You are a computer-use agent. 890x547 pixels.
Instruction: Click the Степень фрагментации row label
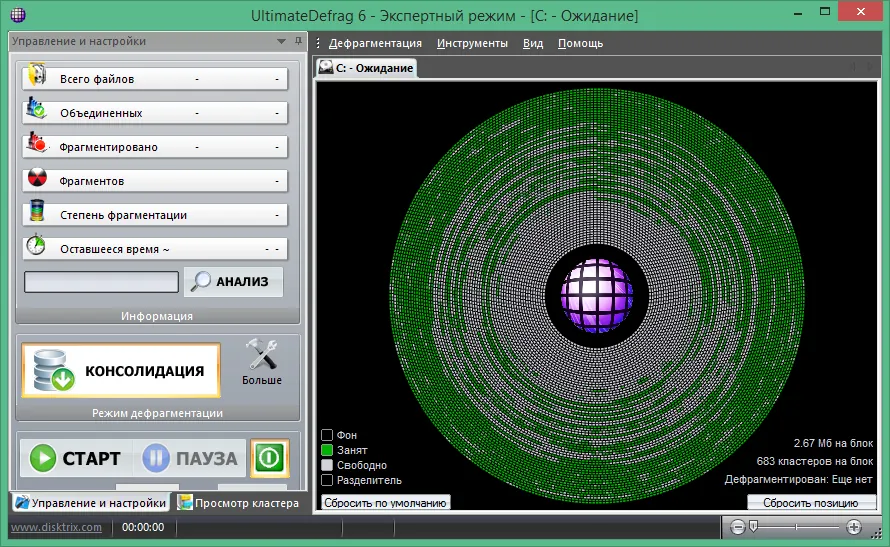(x=123, y=215)
